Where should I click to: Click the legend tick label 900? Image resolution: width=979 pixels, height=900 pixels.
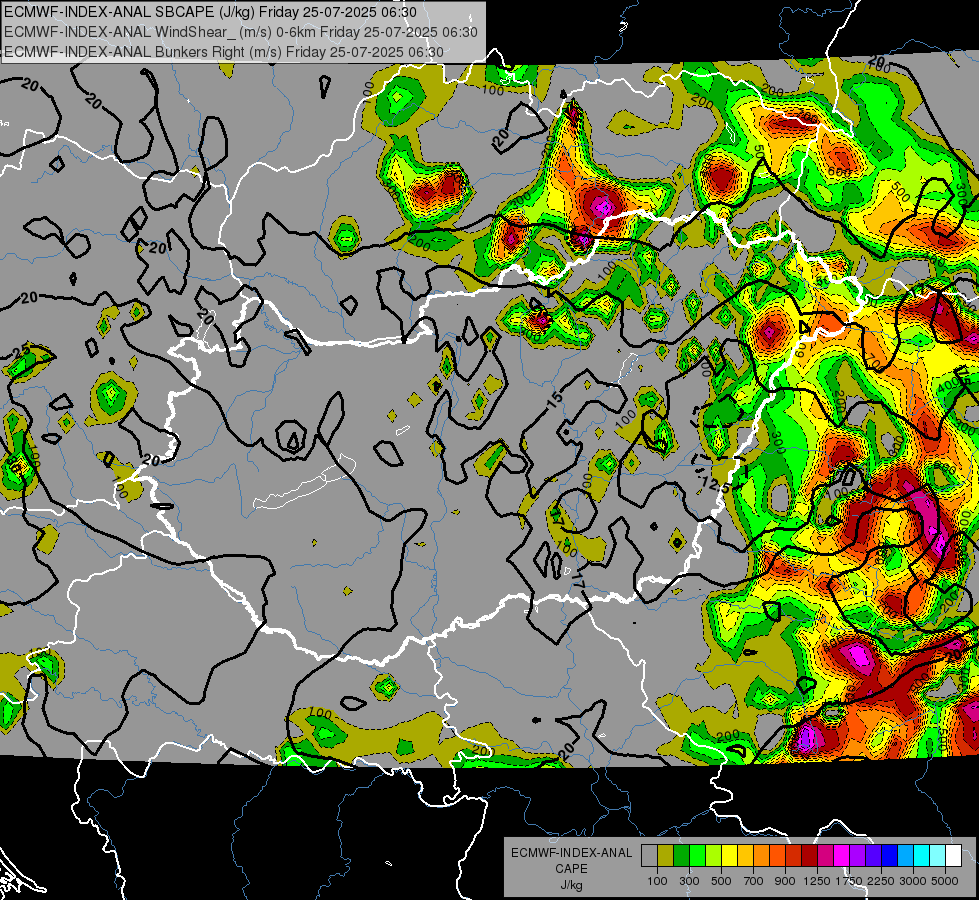(x=785, y=881)
